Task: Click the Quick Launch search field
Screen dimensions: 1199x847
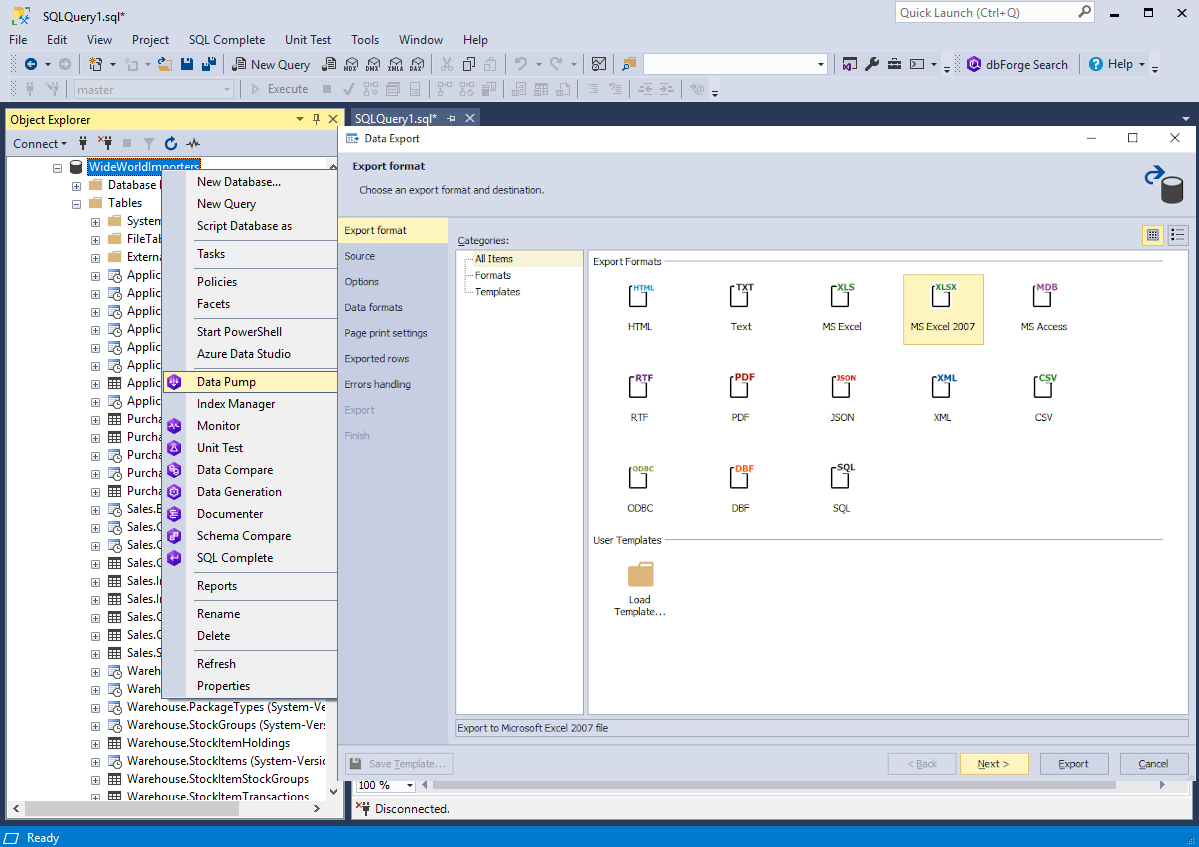Action: tap(985, 13)
